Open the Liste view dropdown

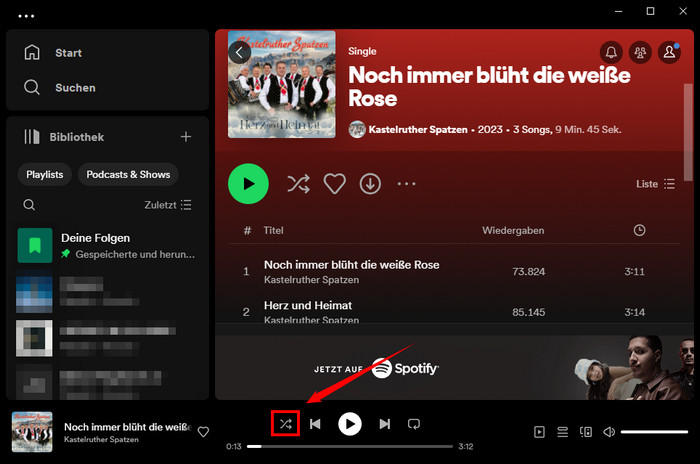pos(655,184)
